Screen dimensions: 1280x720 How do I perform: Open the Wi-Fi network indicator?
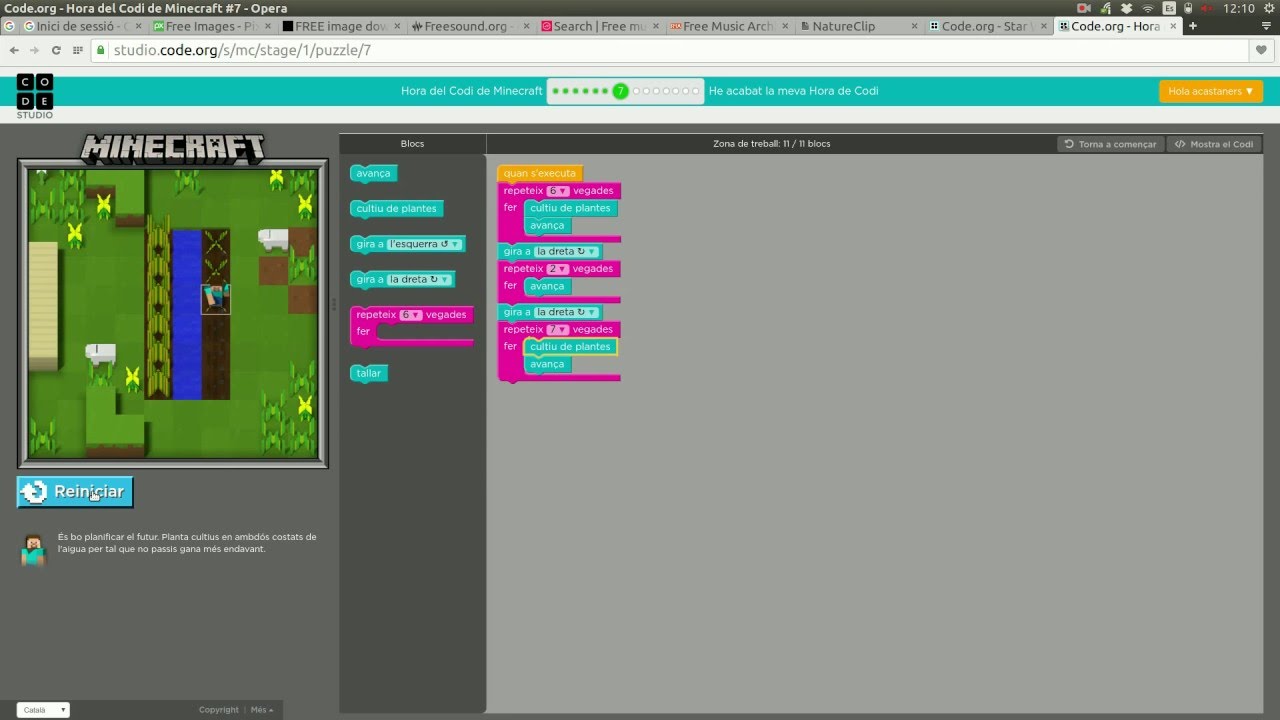click(1147, 8)
